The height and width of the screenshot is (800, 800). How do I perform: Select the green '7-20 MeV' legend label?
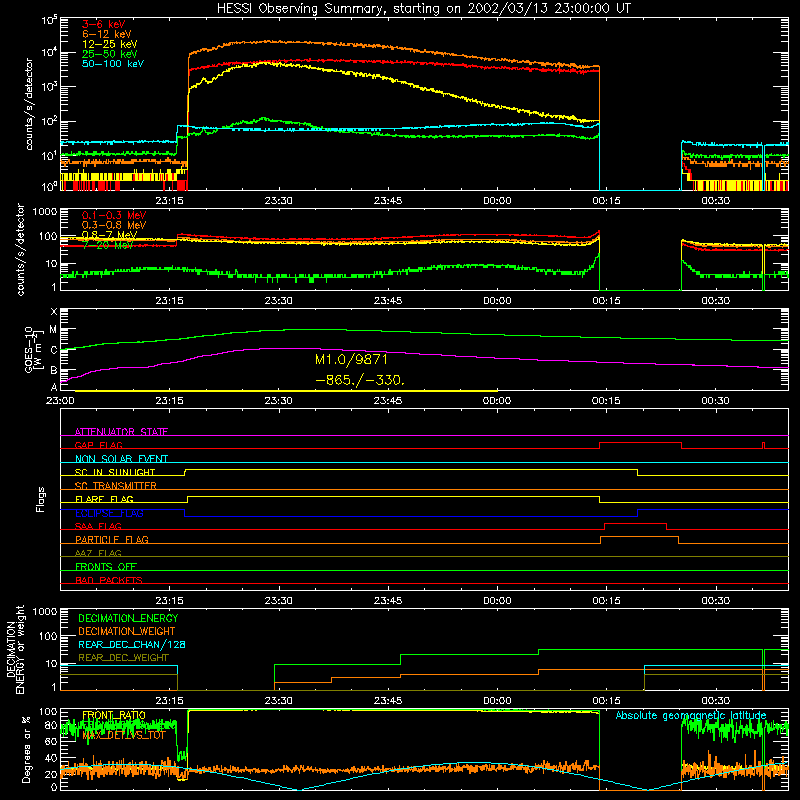[108, 245]
